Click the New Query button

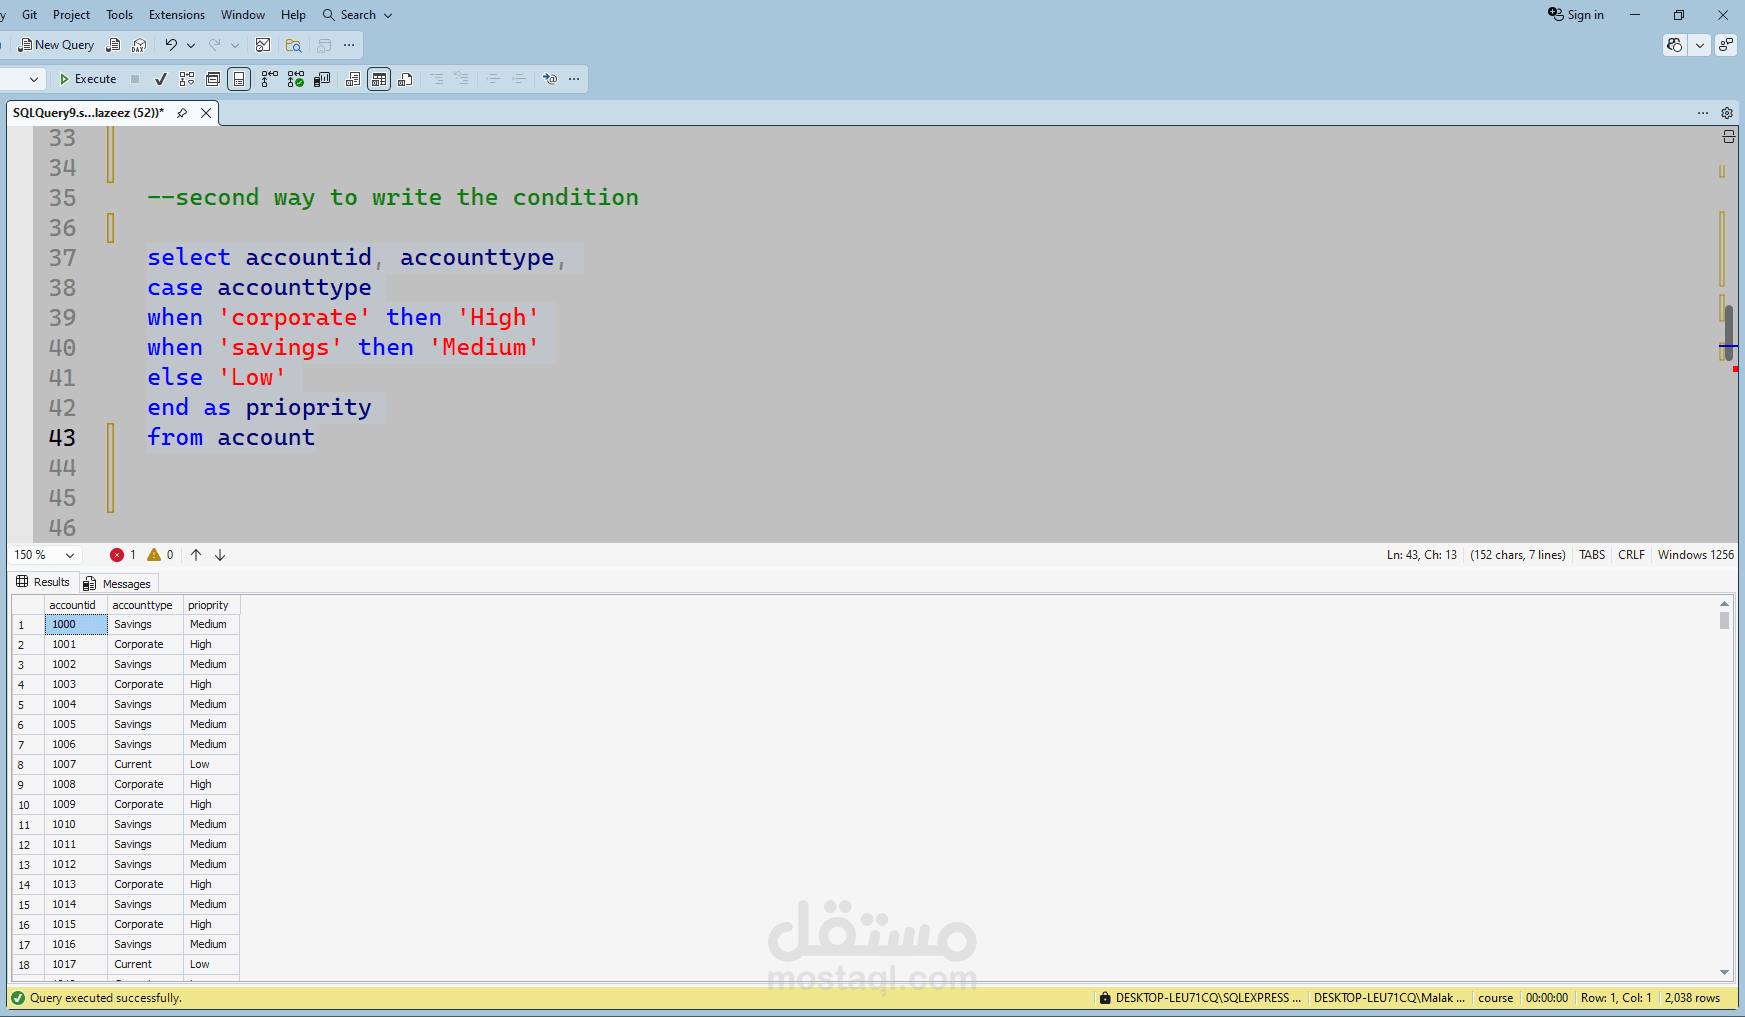pos(56,45)
